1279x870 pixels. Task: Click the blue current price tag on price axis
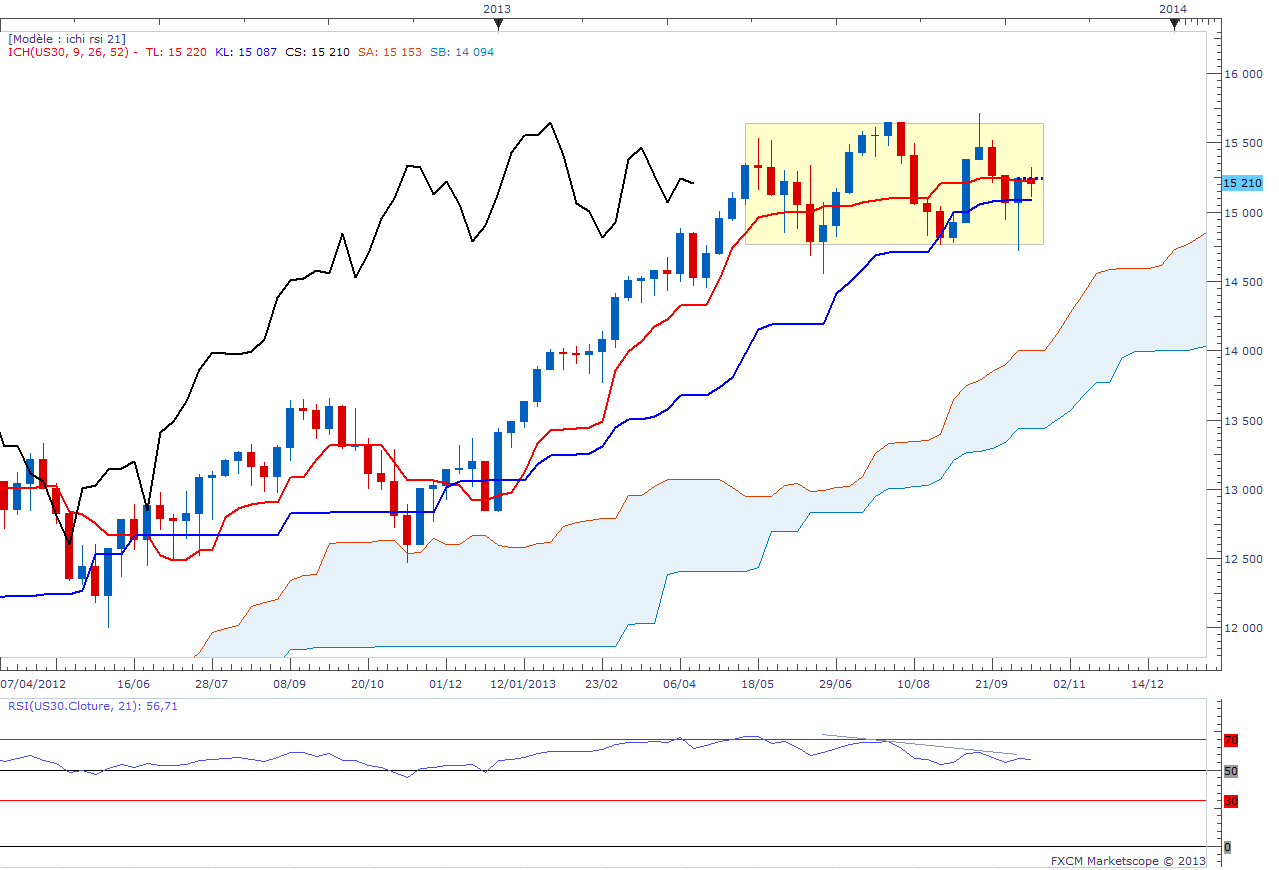pos(1242,183)
